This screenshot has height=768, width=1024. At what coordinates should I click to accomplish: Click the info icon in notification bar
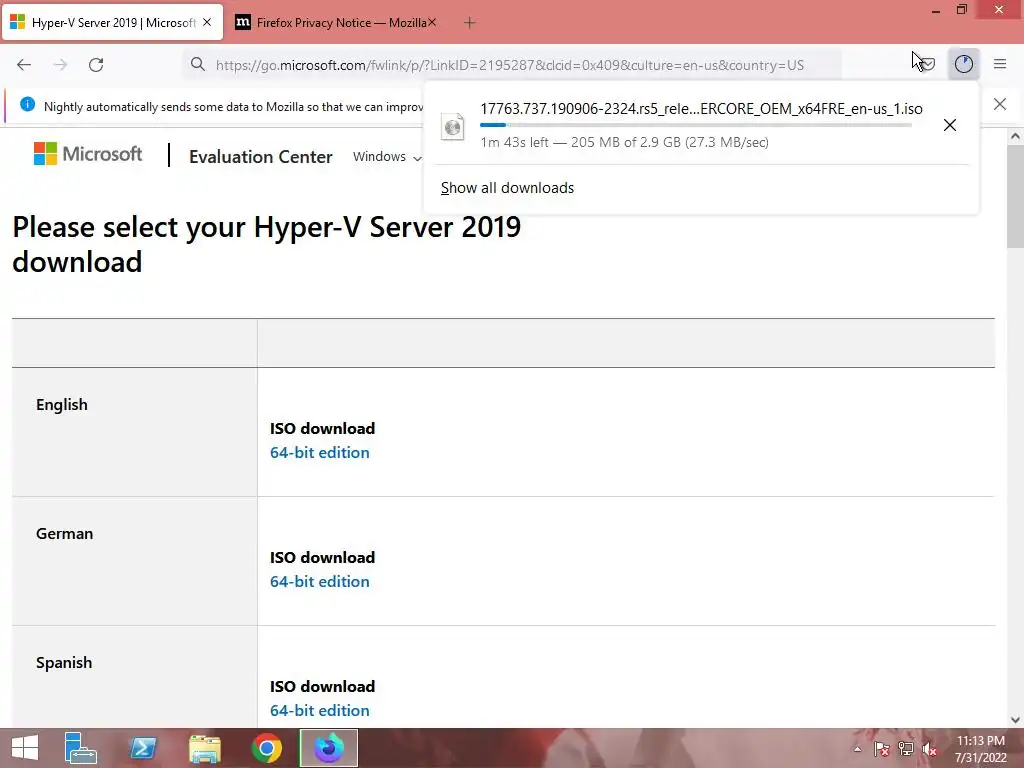[x=27, y=104]
